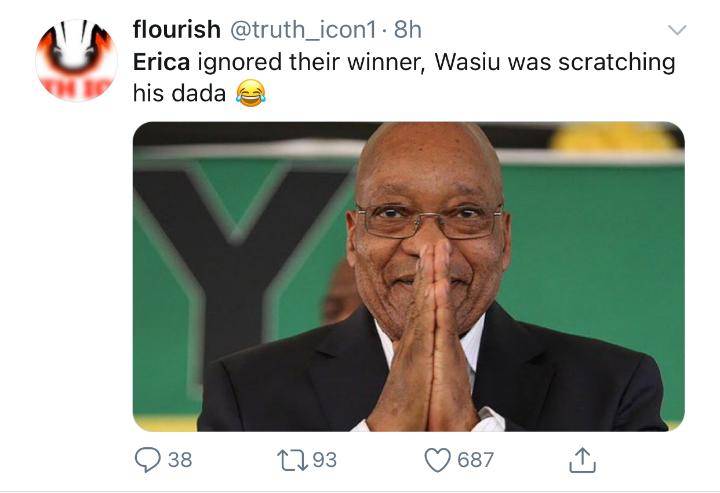Retweet this post using the arrows icon
Screen dimensions: 720x493
(292, 460)
